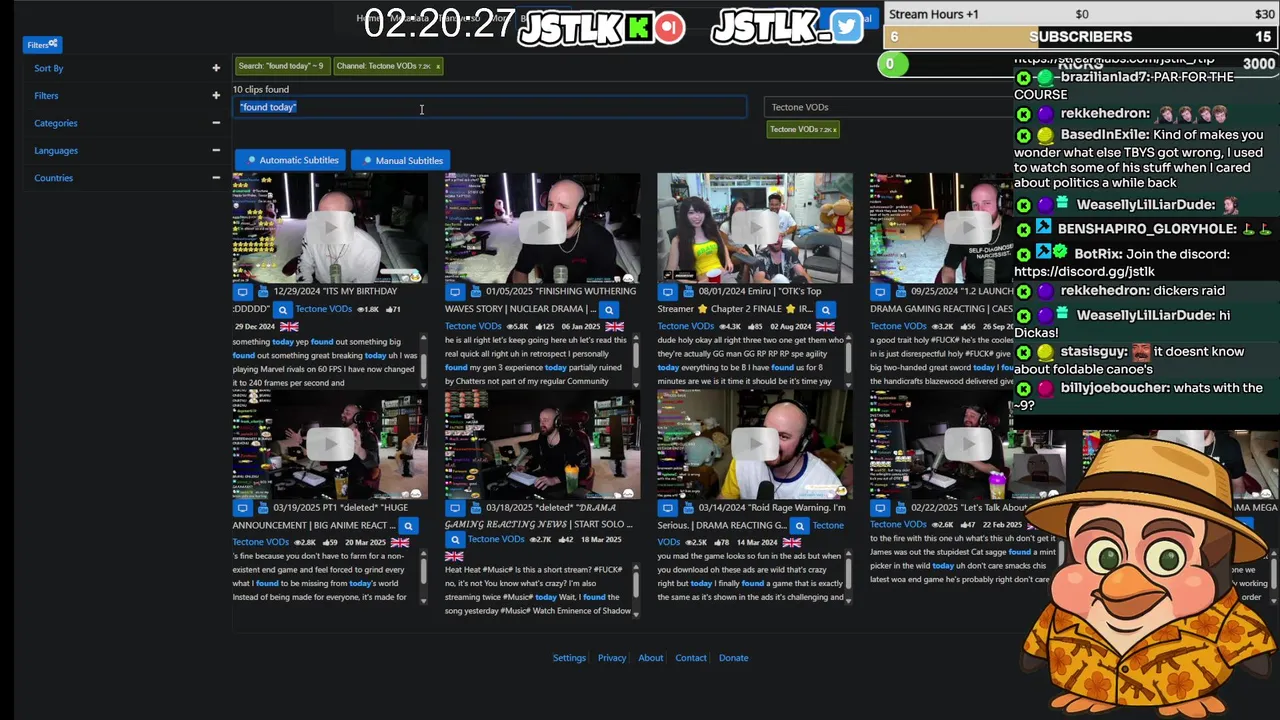Collapse the Categories section

tap(216, 123)
